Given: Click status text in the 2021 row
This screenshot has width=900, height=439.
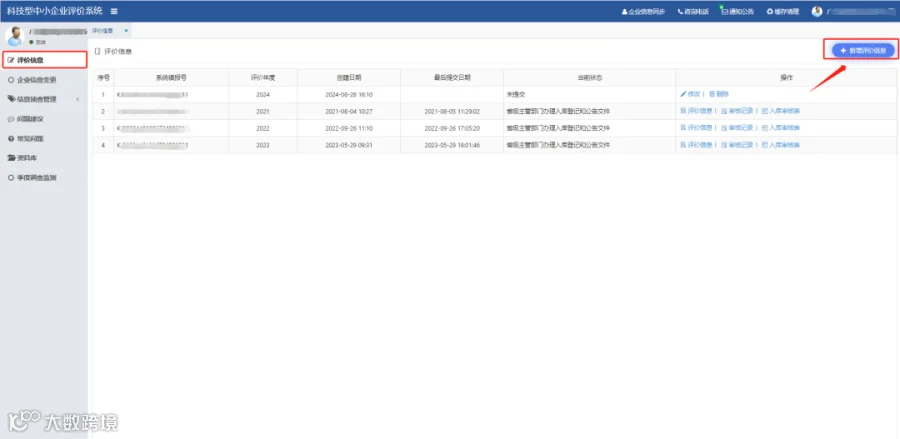Looking at the screenshot, I should 558,111.
